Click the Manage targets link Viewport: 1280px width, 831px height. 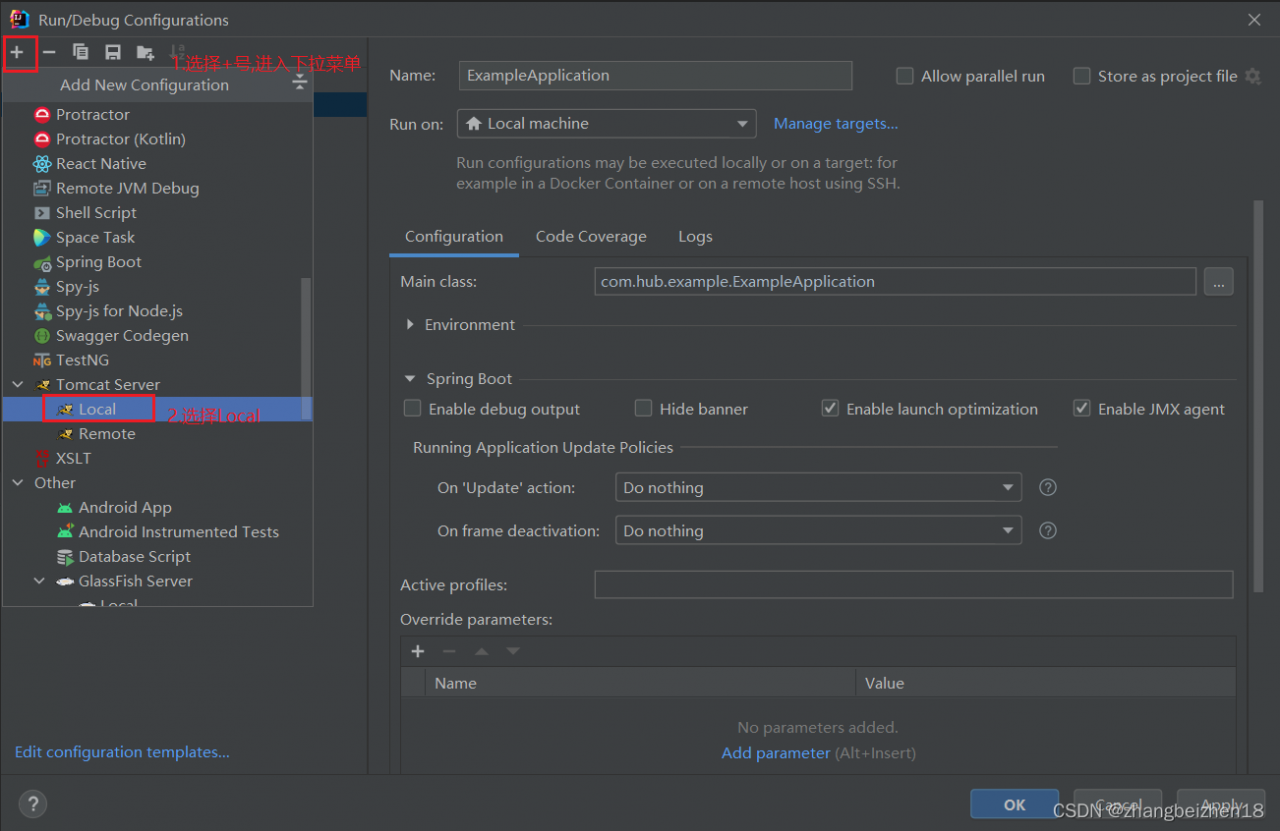836,123
